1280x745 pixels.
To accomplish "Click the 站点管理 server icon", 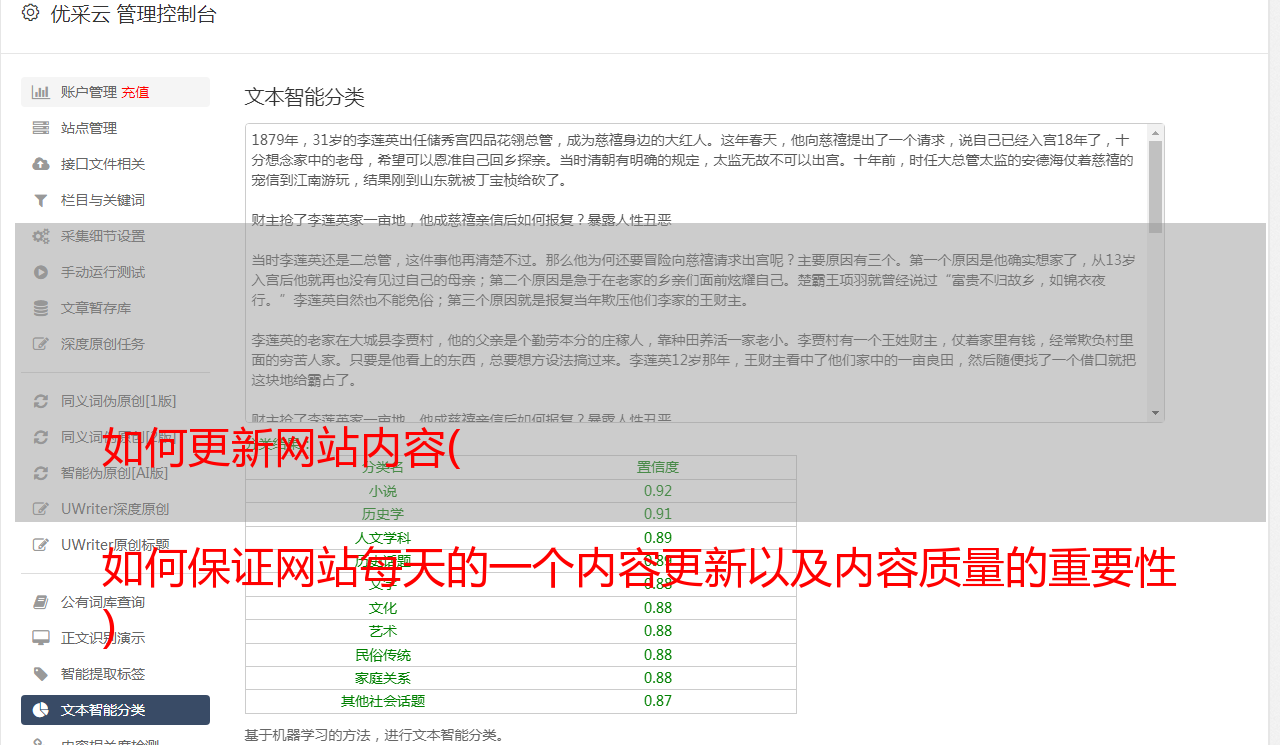I will point(41,128).
